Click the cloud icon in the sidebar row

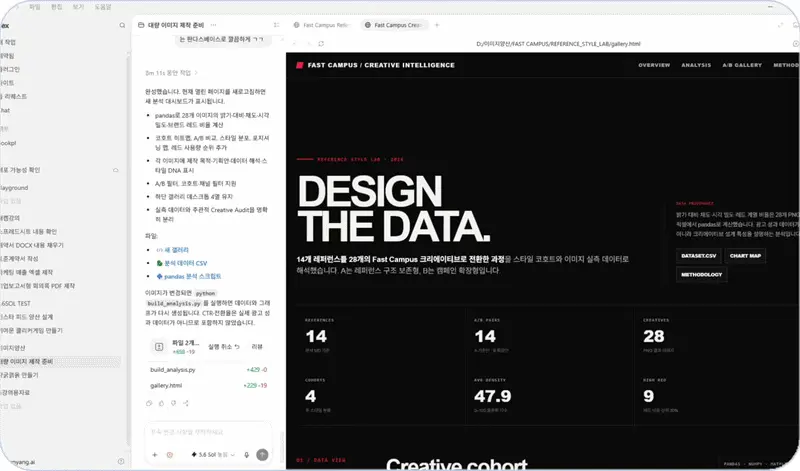point(116,170)
